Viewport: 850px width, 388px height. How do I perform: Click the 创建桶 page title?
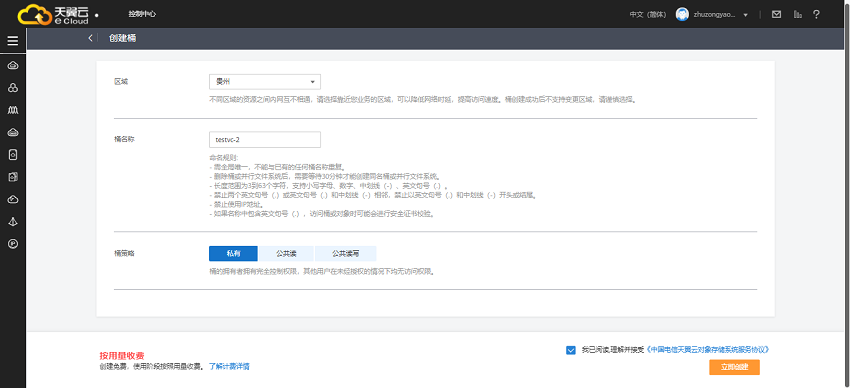click(x=123, y=38)
